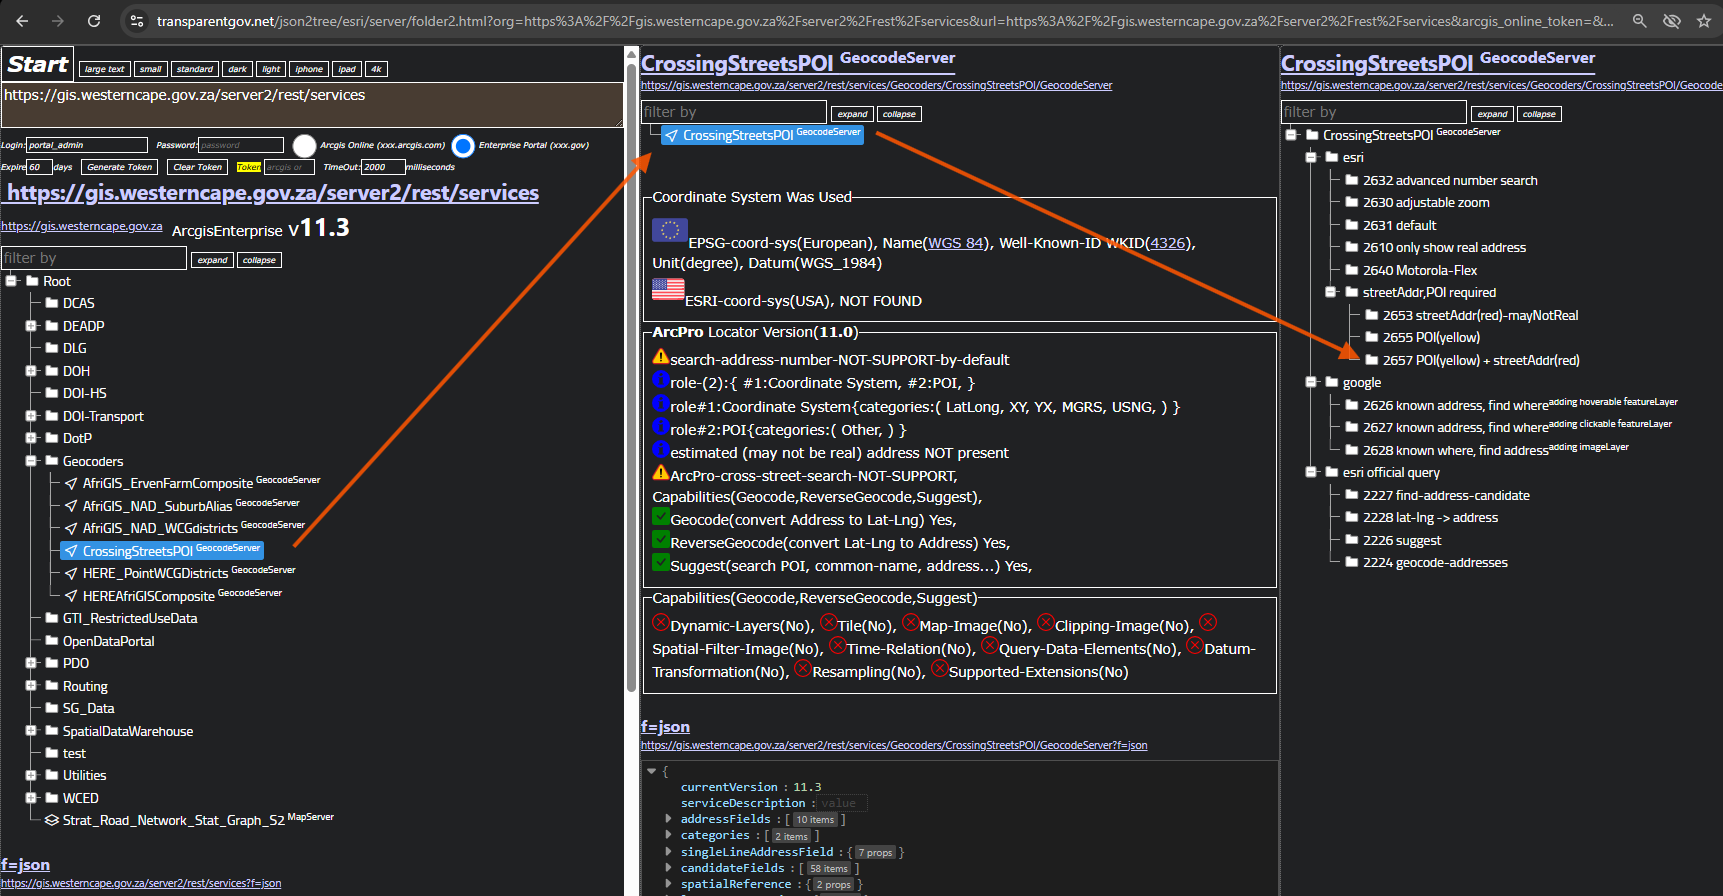Viewport: 1723px width, 896px height.
Task: Click the layers icon beside Strat_Road_Network_Stat_Graph_S2
Action: click(x=52, y=820)
